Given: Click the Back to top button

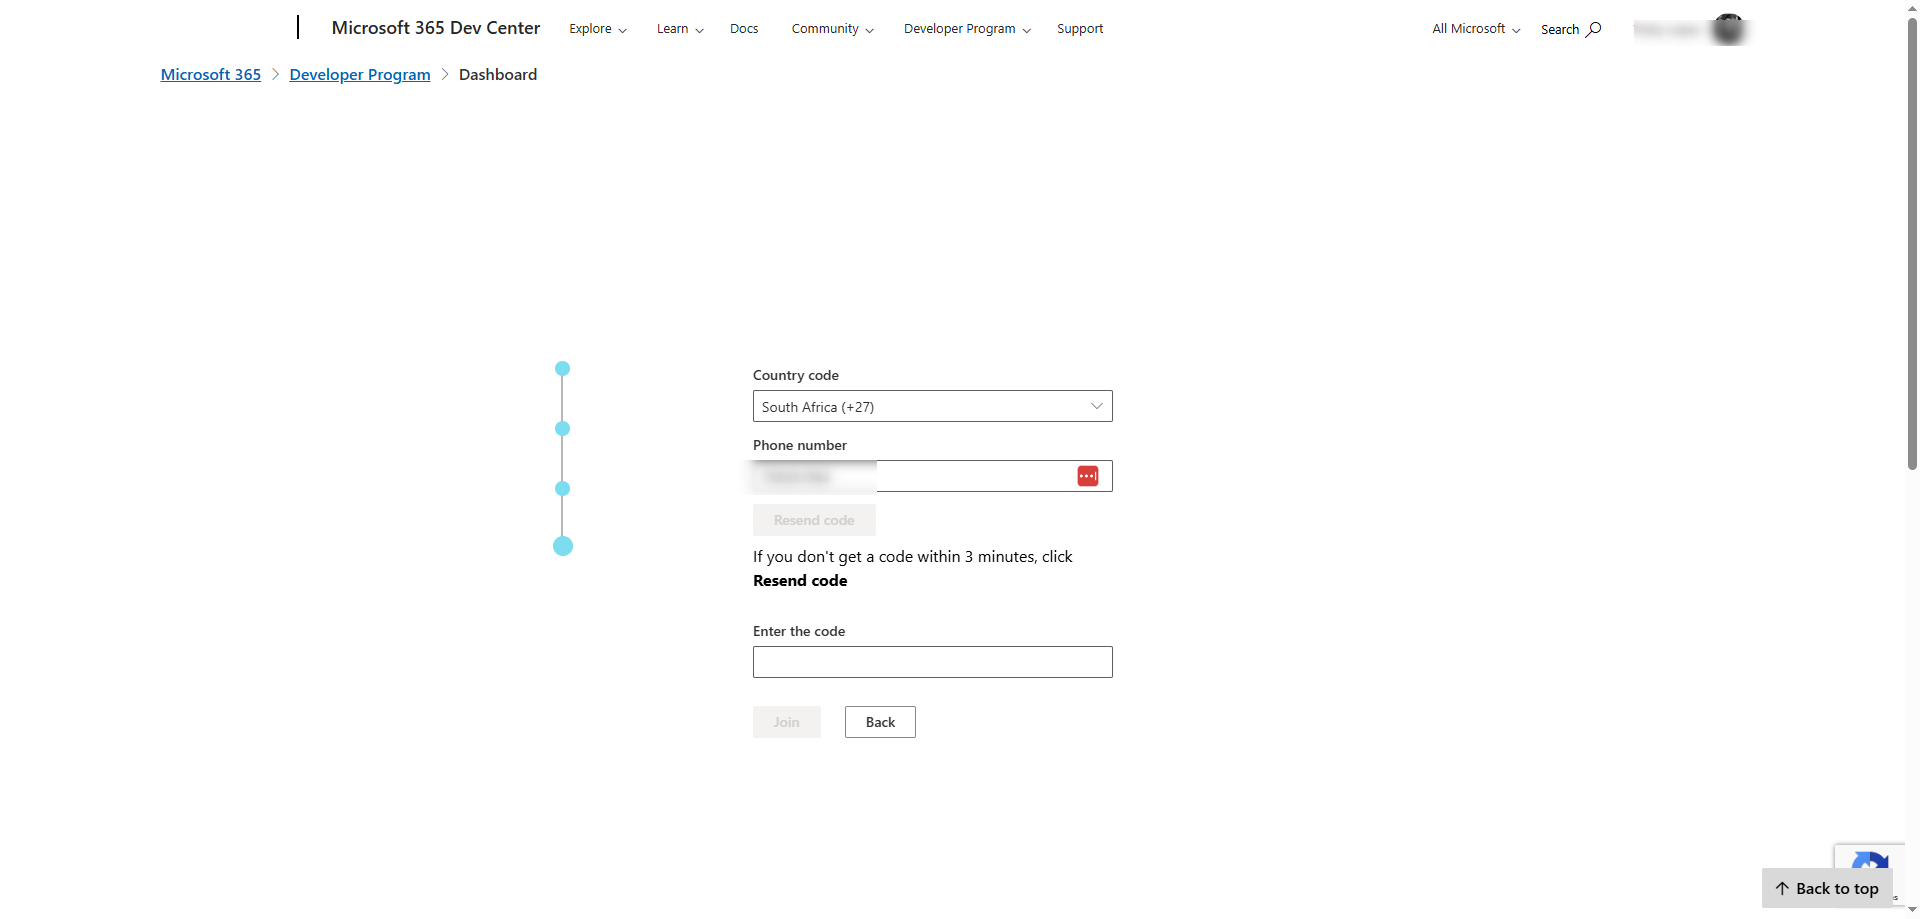Looking at the screenshot, I should [x=1827, y=888].
